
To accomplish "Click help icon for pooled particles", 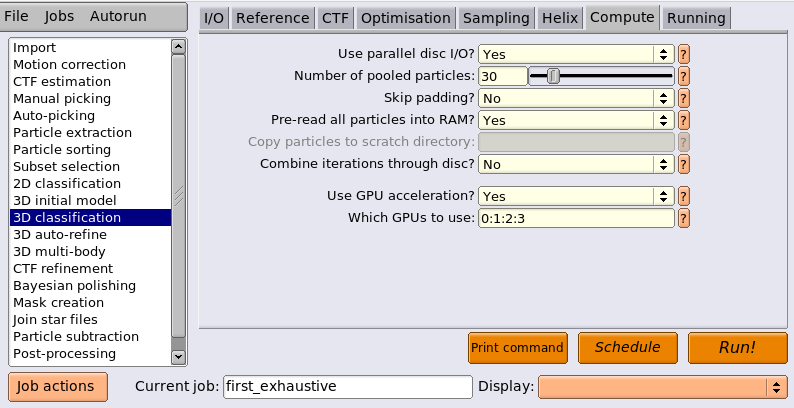I will click(684, 76).
